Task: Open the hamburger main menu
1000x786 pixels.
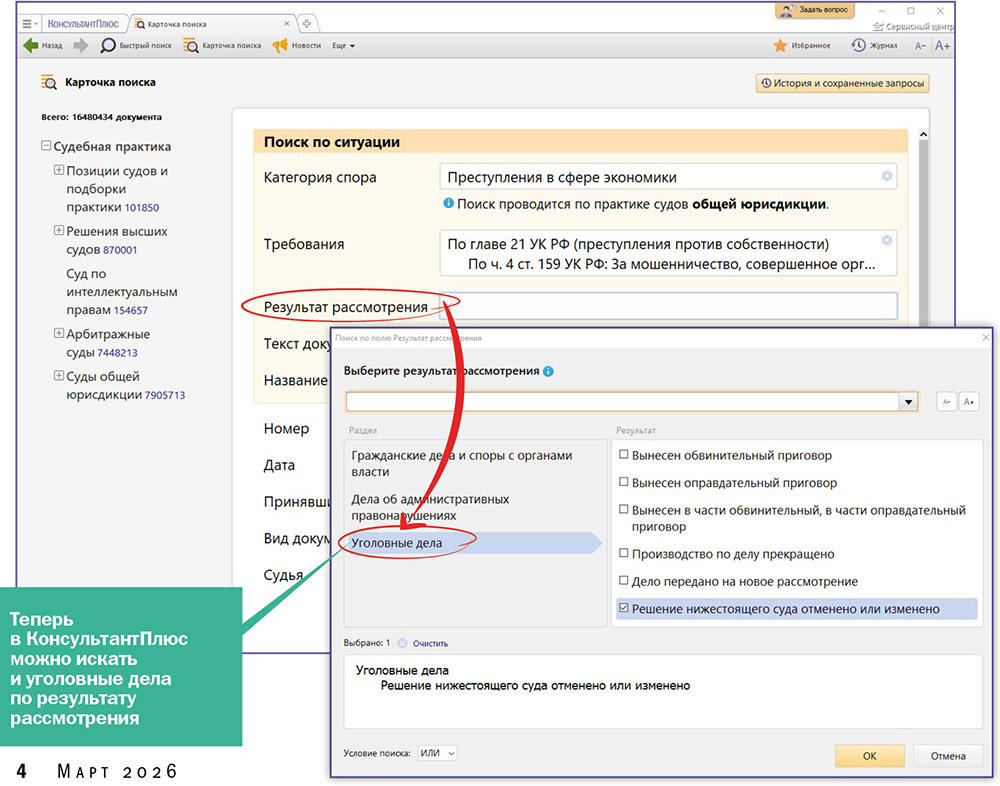Action: 27,24
